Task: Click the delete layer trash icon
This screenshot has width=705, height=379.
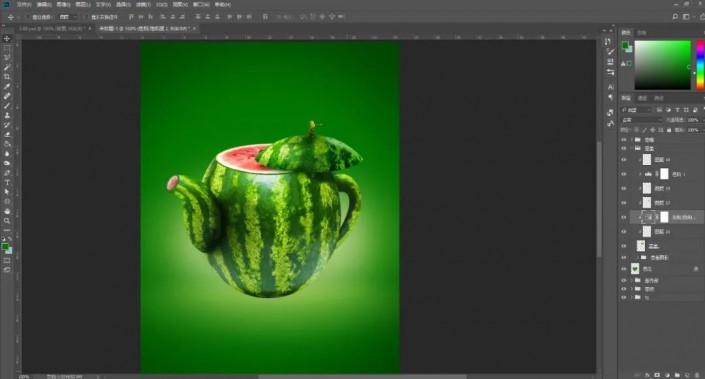Action: click(x=697, y=375)
